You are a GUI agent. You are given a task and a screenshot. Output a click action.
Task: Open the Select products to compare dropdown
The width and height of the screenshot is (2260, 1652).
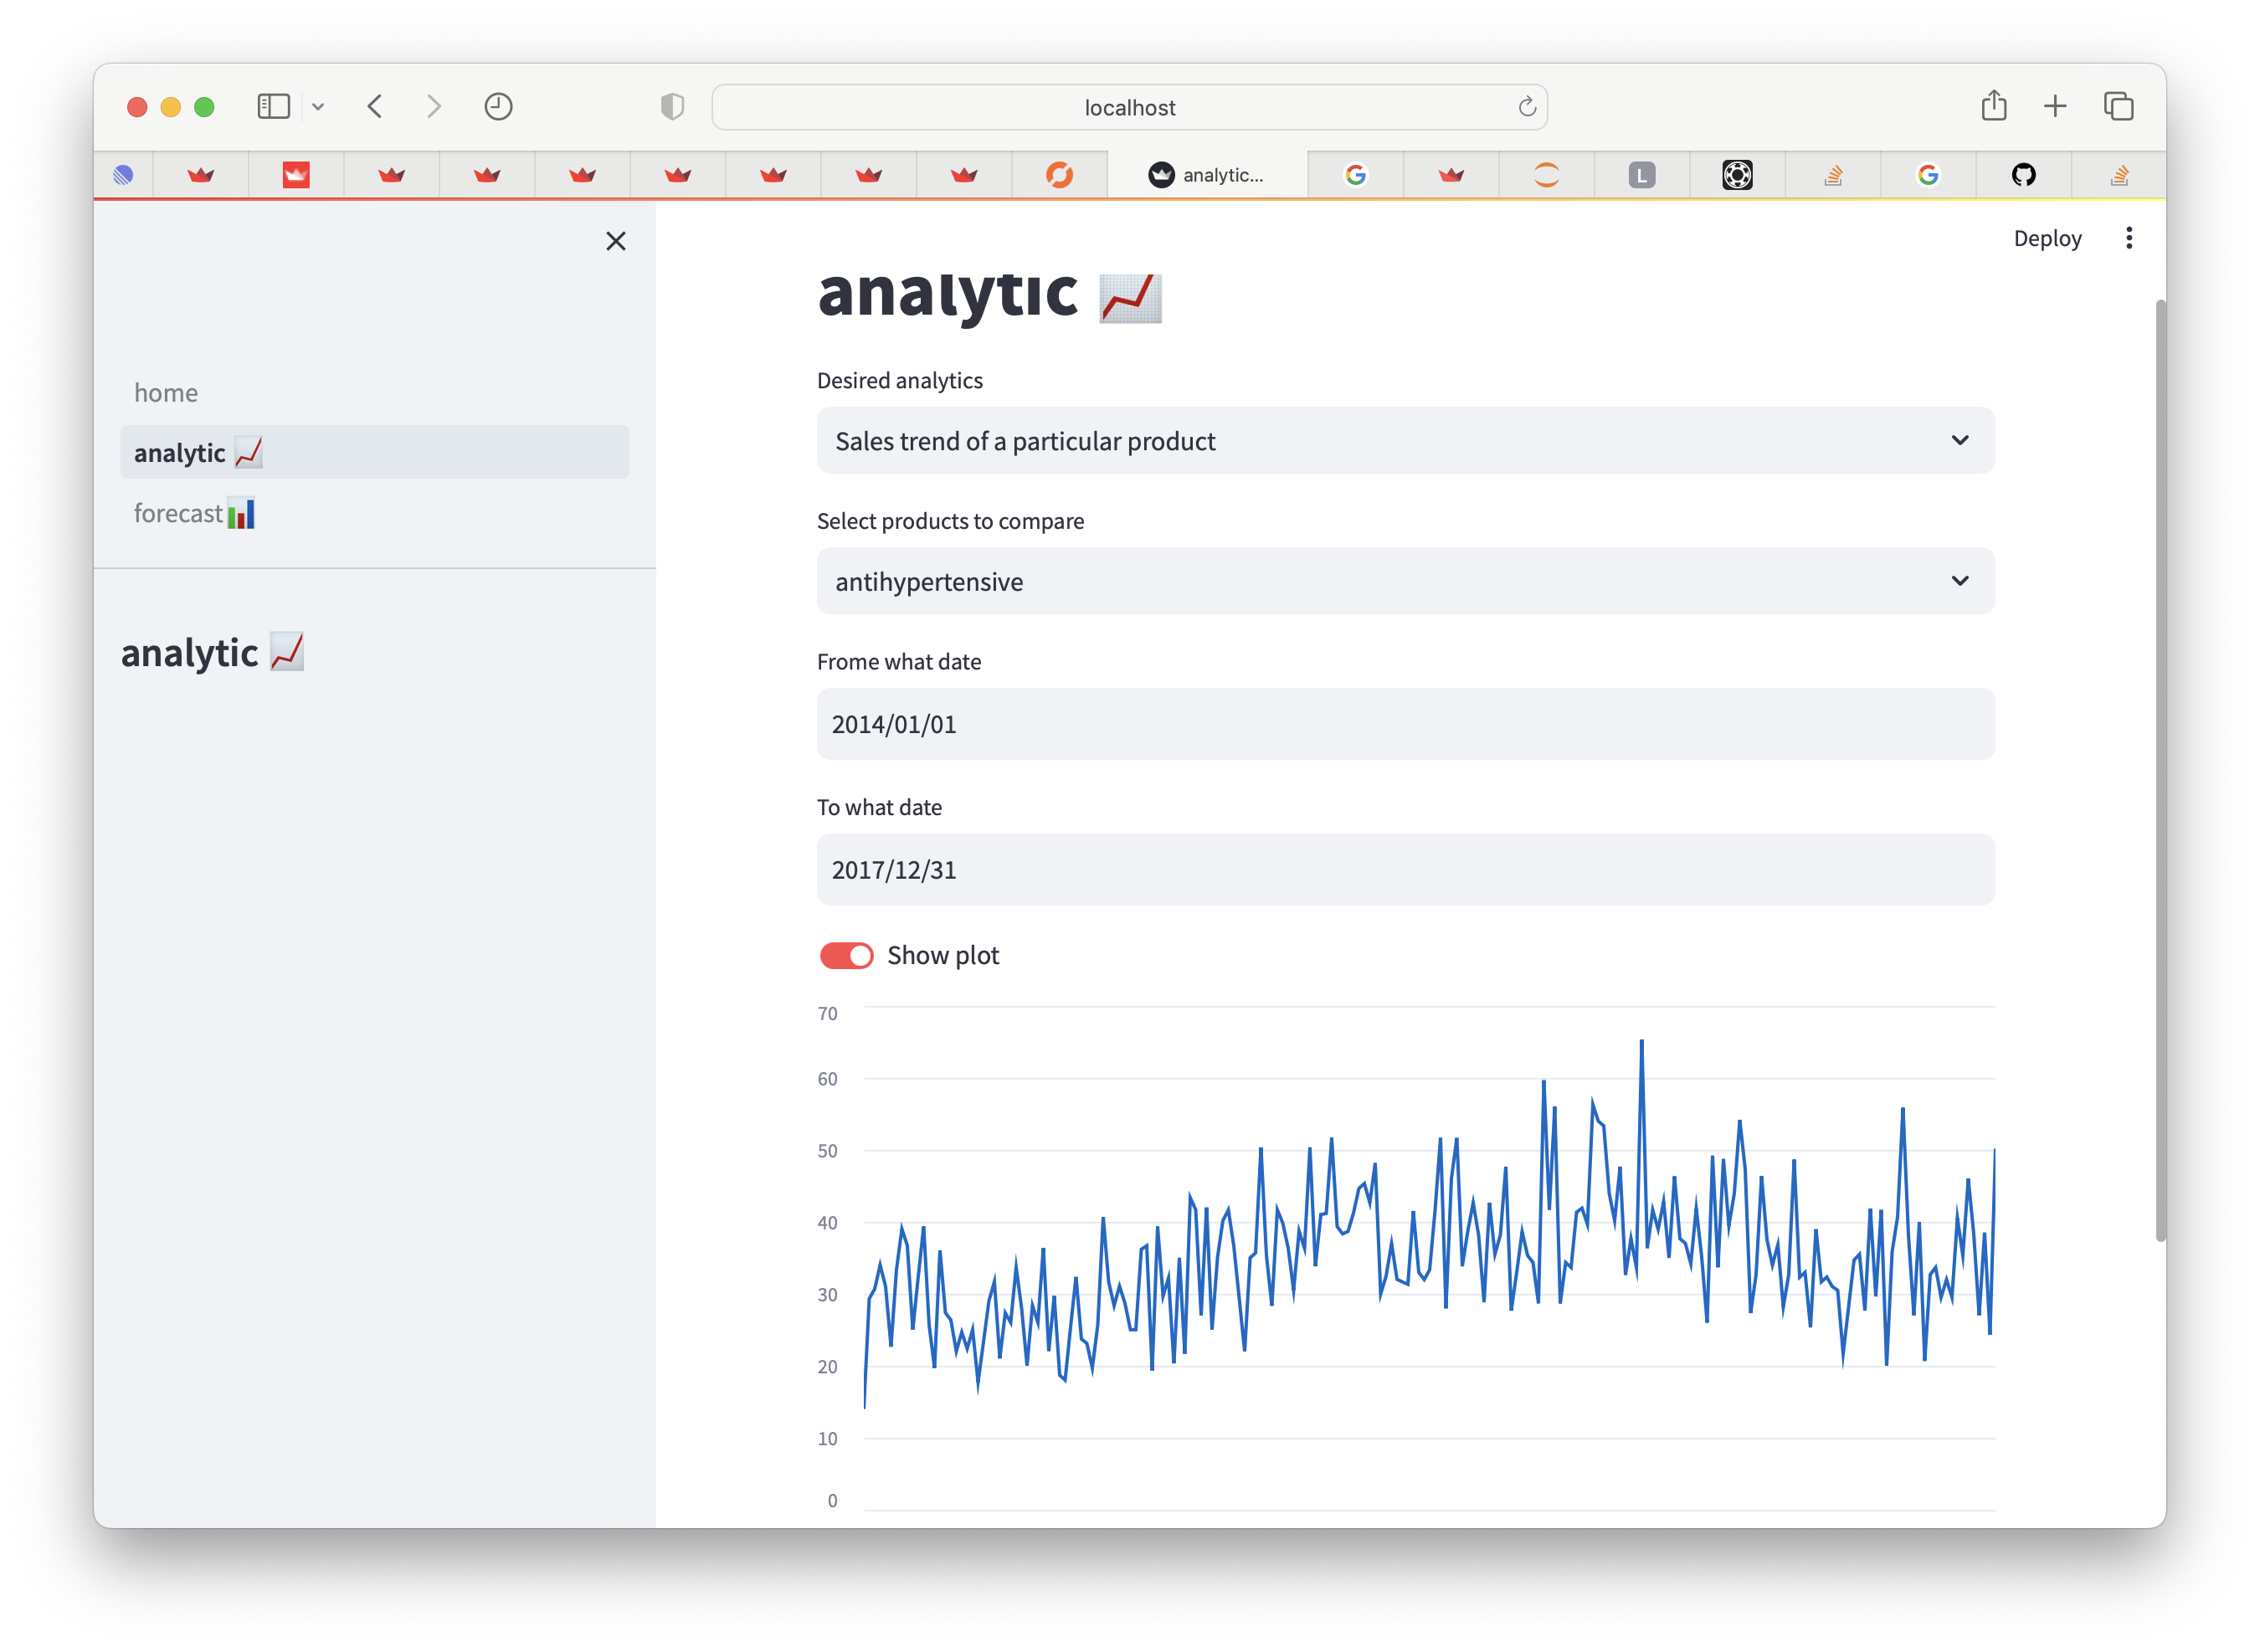tap(1405, 581)
